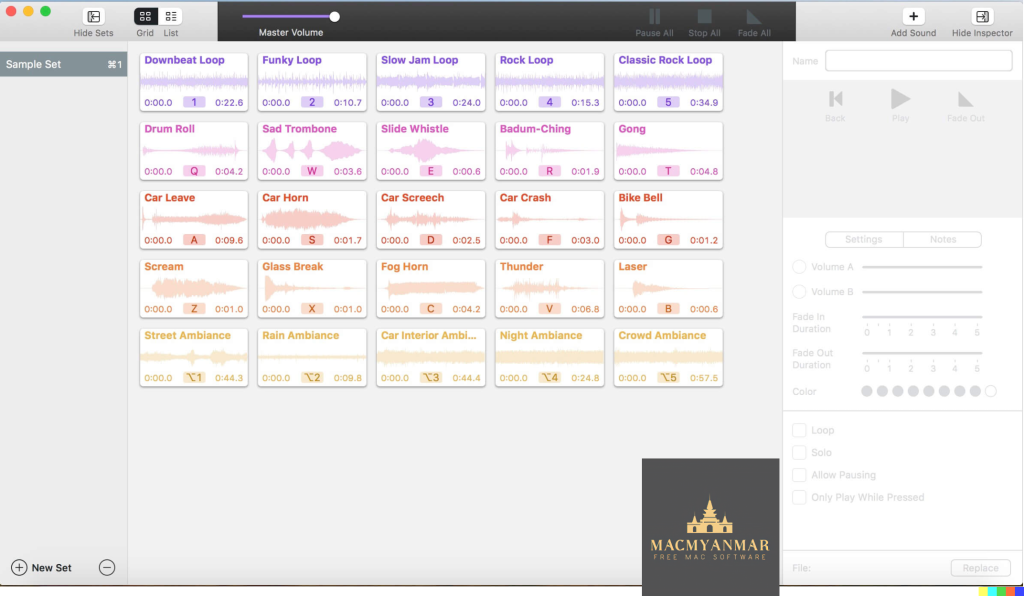Play the Sad Trombone sound

(312, 151)
